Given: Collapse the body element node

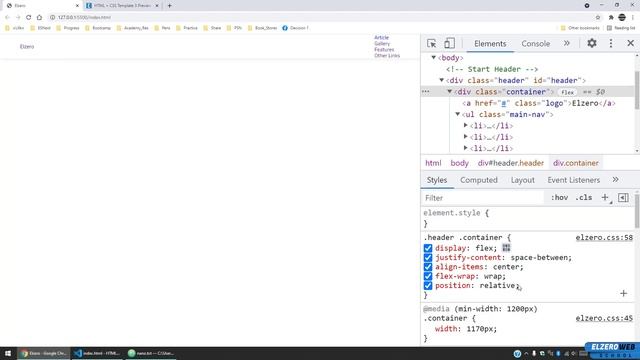Looking at the screenshot, I should pos(433,58).
